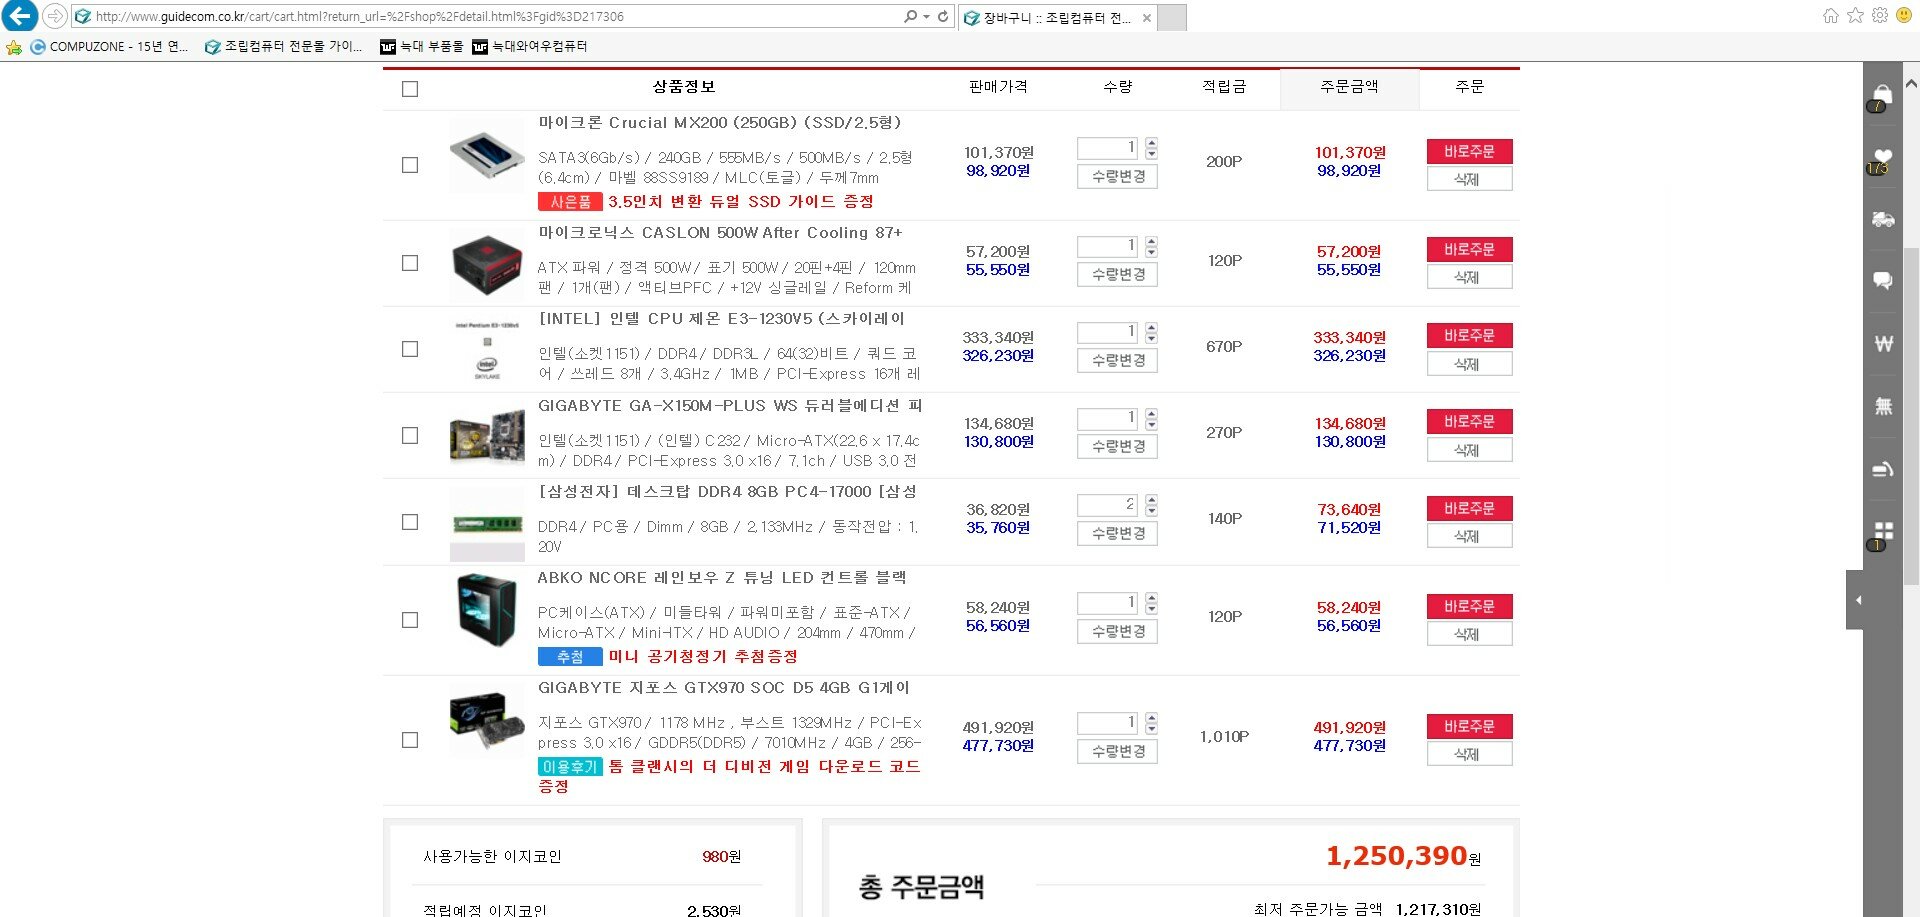Click the won currency icon in sidebar
This screenshot has height=917, width=1920.
pyautogui.click(x=1883, y=344)
